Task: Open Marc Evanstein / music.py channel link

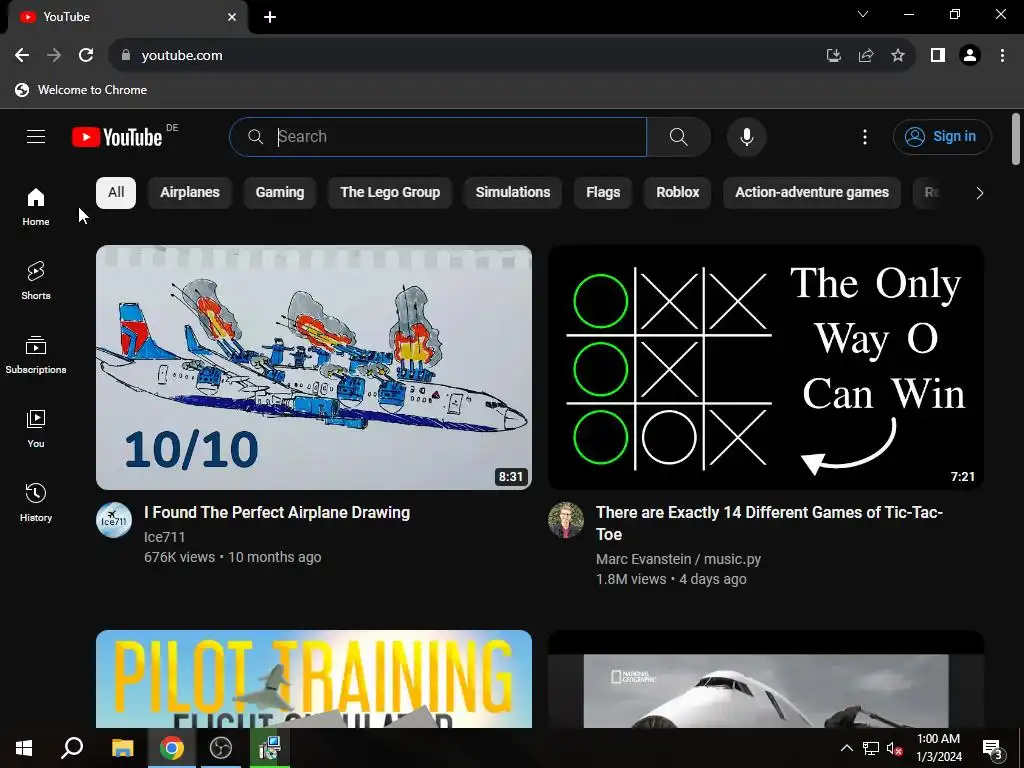Action: pyautogui.click(x=678, y=559)
